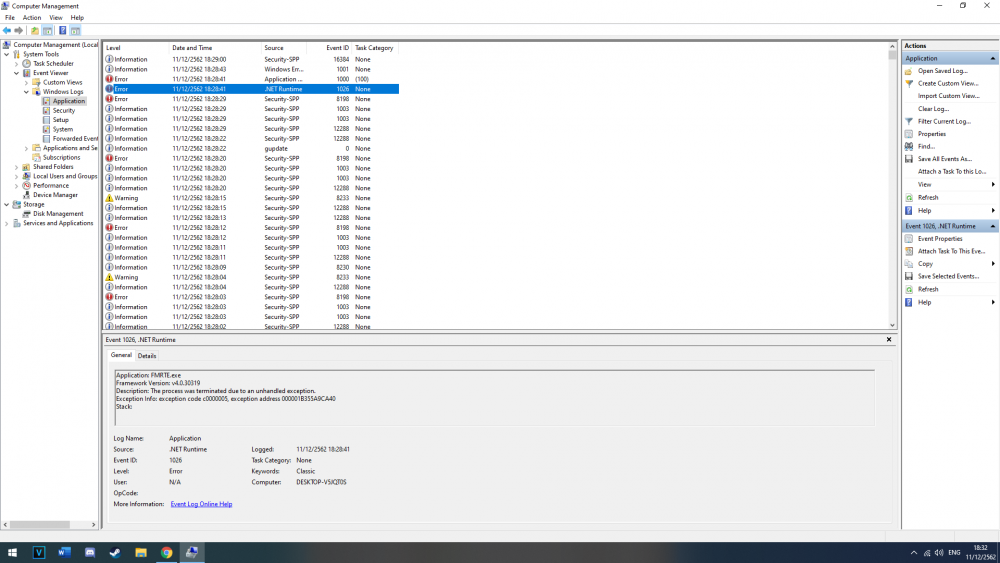Collapse the Application actions section

point(993,59)
